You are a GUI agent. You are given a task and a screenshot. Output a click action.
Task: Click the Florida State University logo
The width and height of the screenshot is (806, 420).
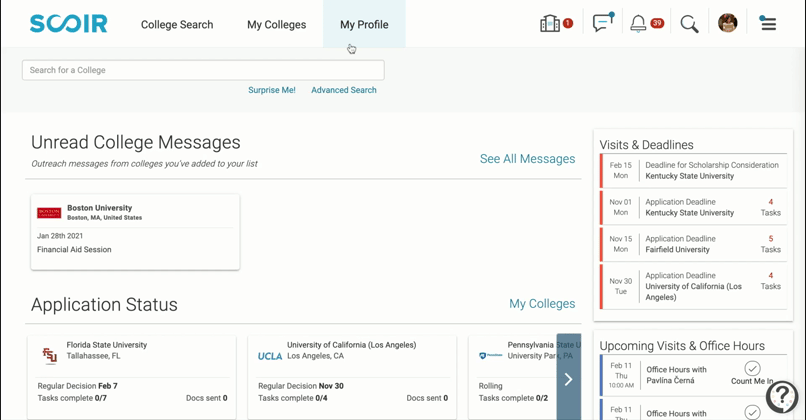50,355
